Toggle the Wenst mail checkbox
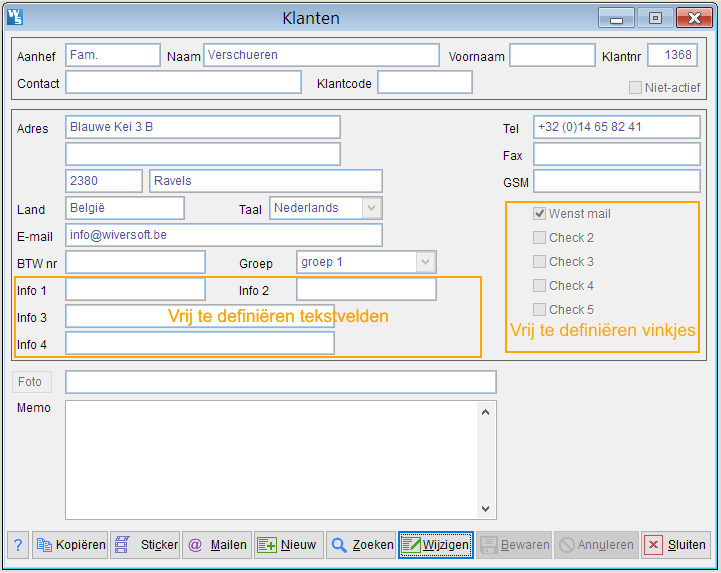721x573 pixels. pos(540,214)
